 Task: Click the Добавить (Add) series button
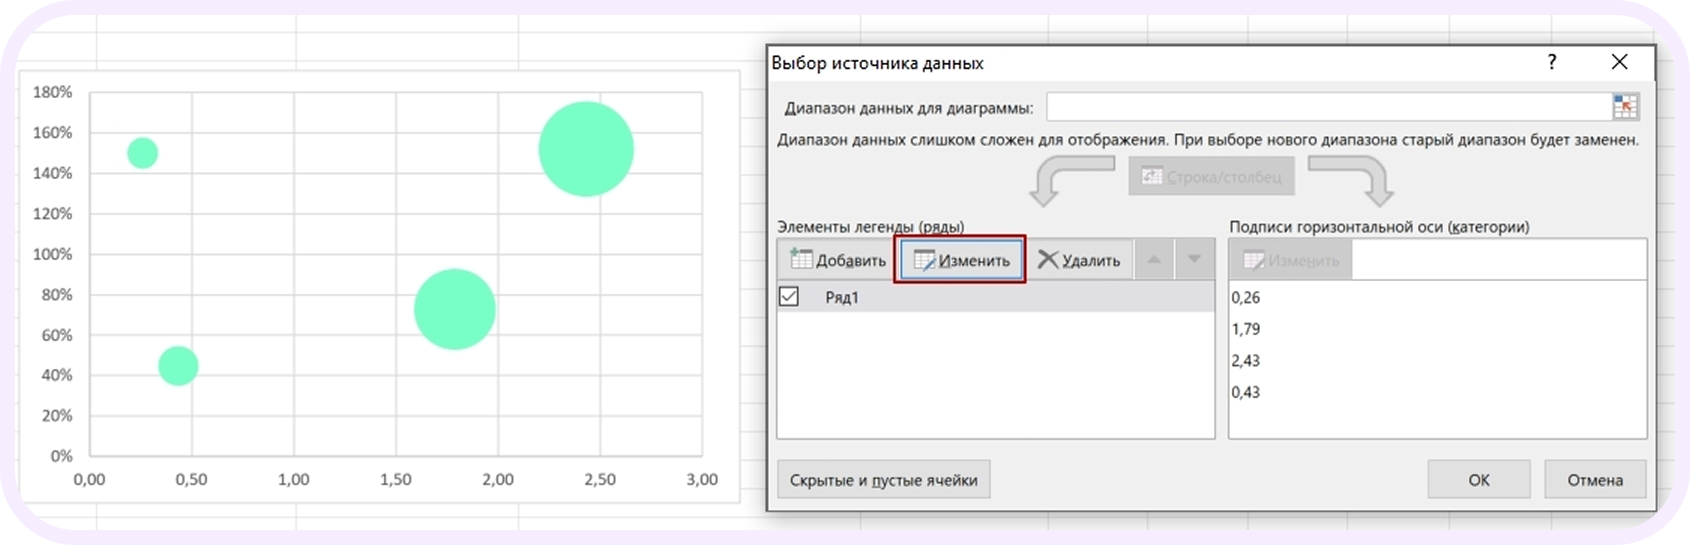[x=838, y=260]
